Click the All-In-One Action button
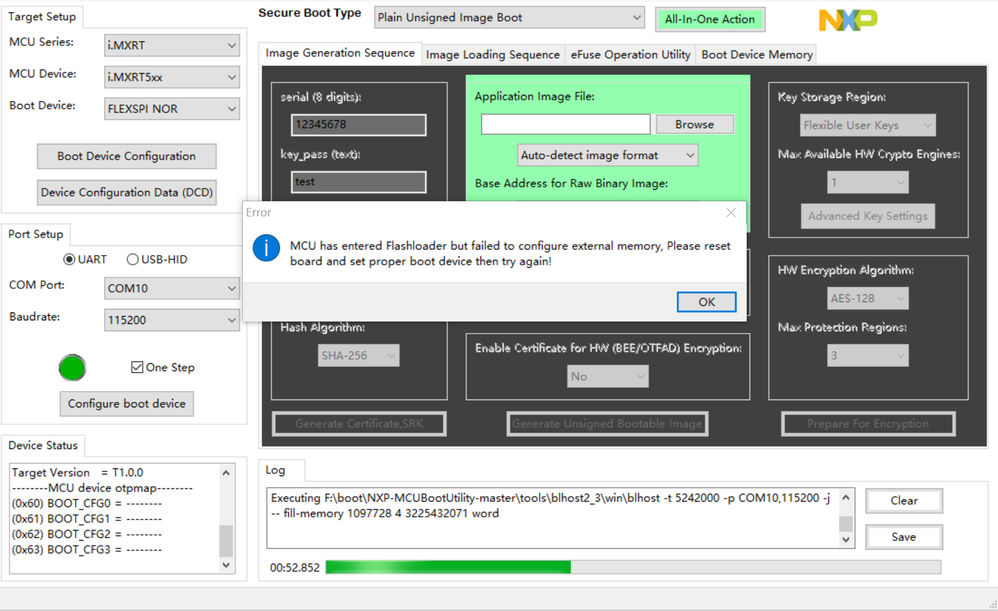This screenshot has height=611, width=998. pos(710,19)
